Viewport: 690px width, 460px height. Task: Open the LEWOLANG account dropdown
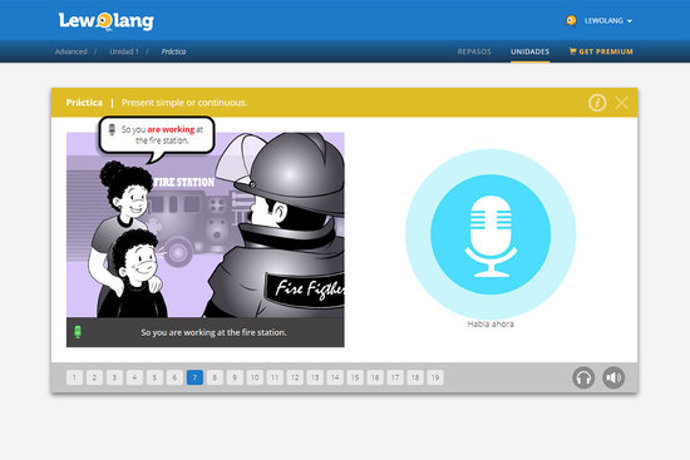[608, 21]
